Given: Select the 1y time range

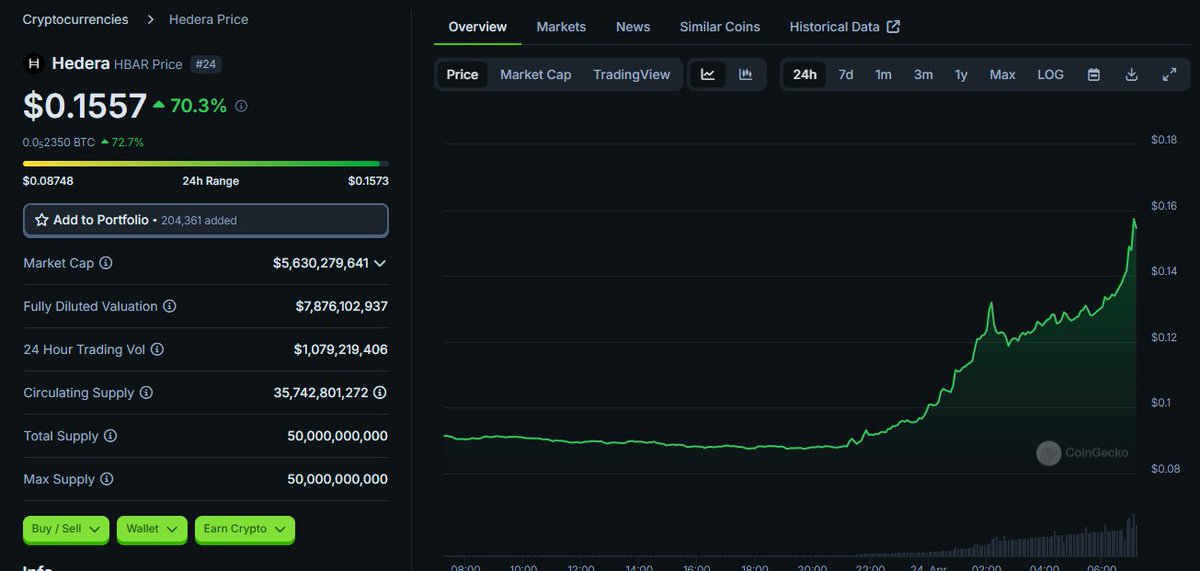Looking at the screenshot, I should point(961,75).
